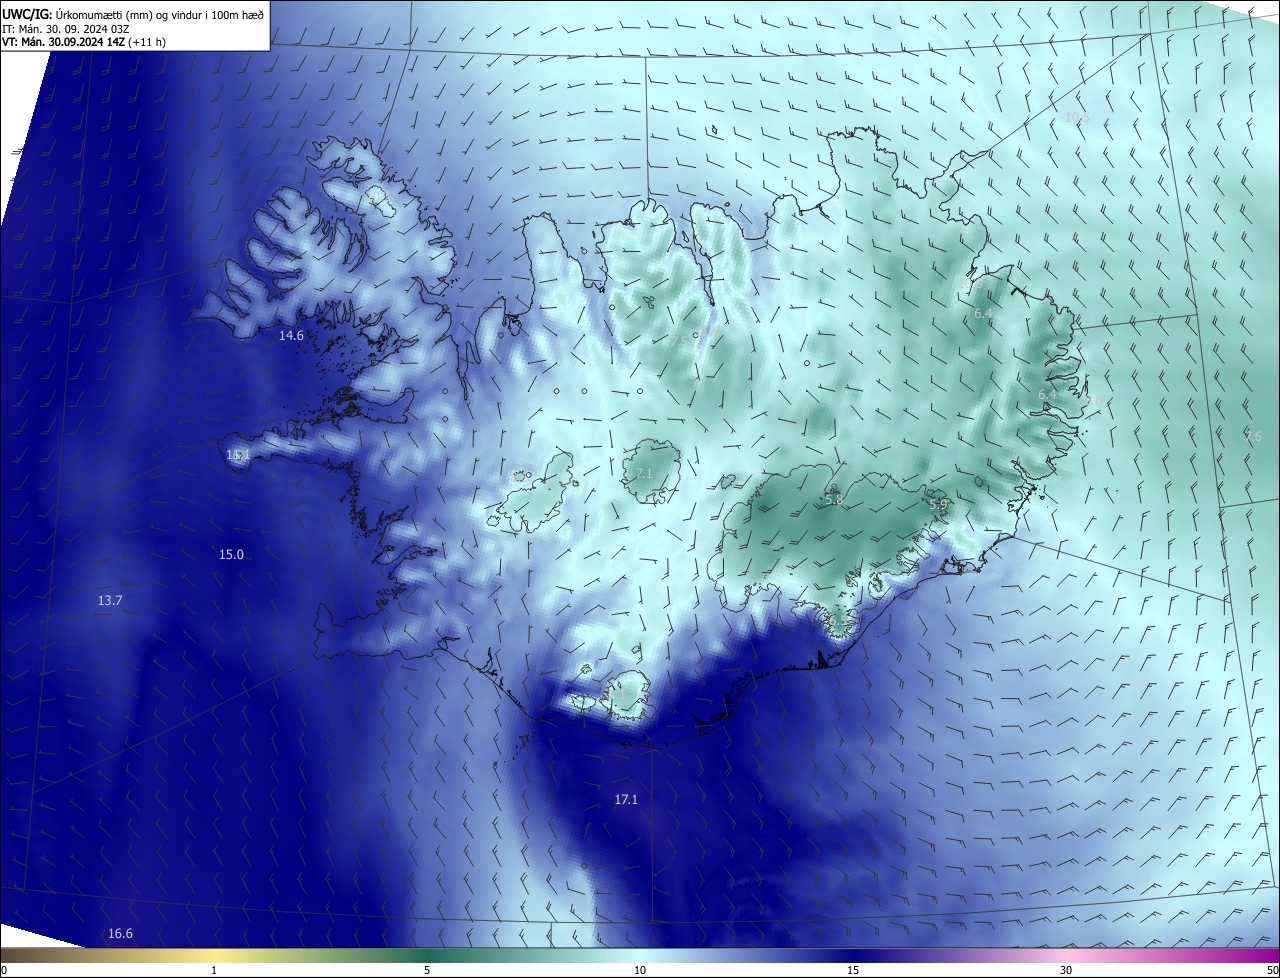Click the VT: Mán. 30.09.2024 14Z line
The width and height of the screenshot is (1280, 978).
83,43
